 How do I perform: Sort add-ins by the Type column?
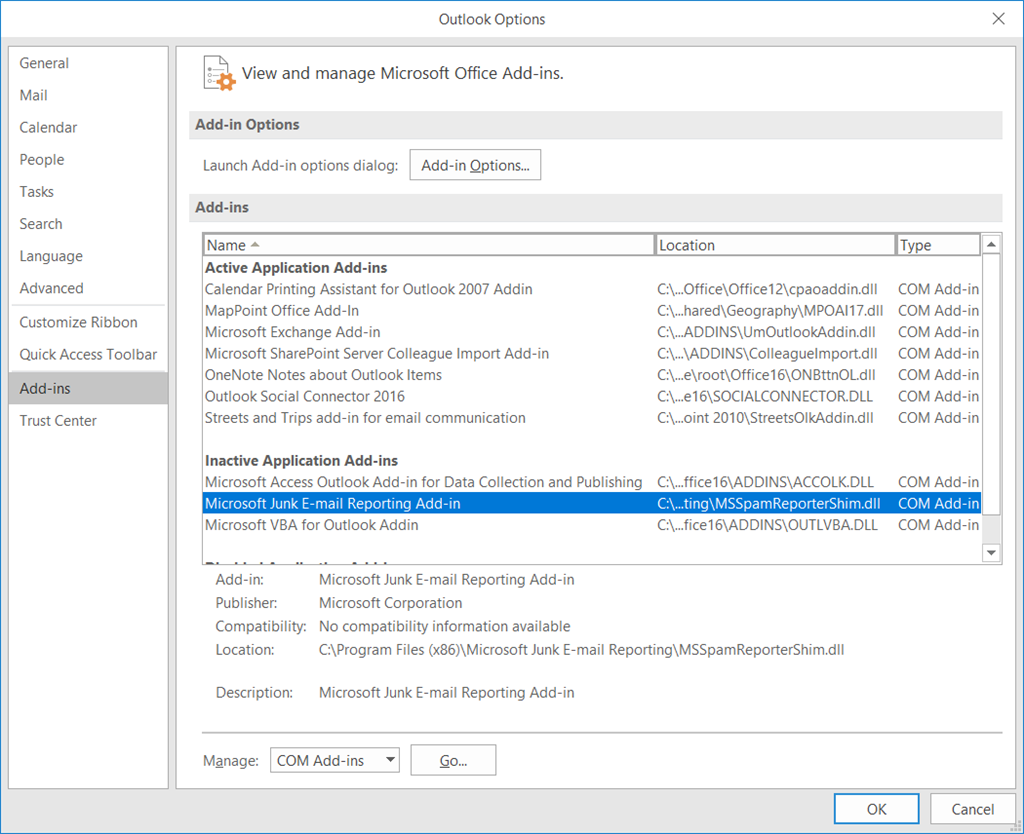[x=938, y=245]
